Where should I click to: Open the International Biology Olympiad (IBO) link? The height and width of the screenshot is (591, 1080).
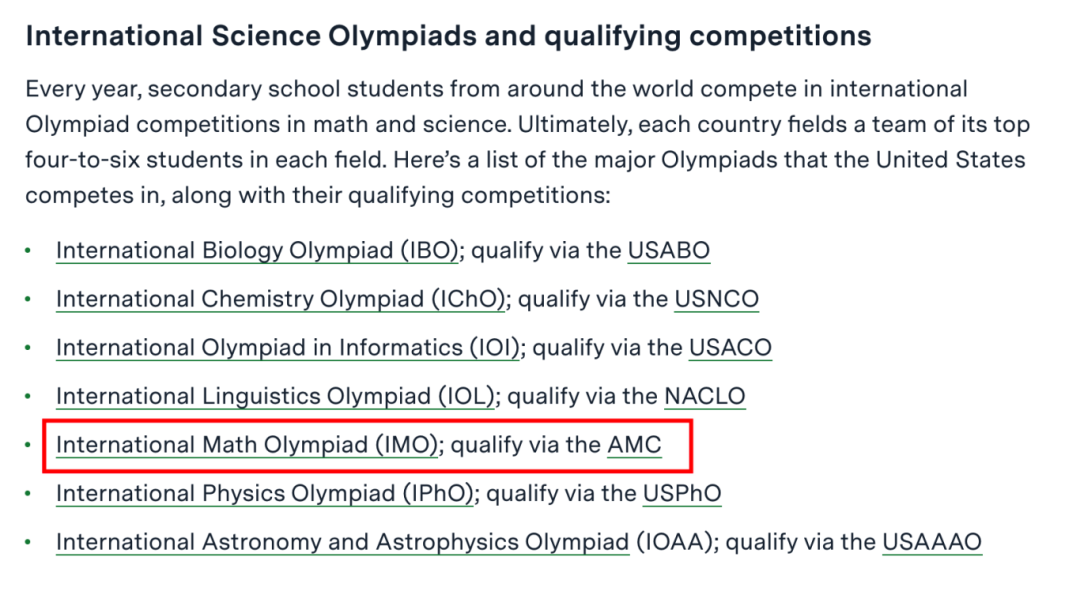coord(257,250)
